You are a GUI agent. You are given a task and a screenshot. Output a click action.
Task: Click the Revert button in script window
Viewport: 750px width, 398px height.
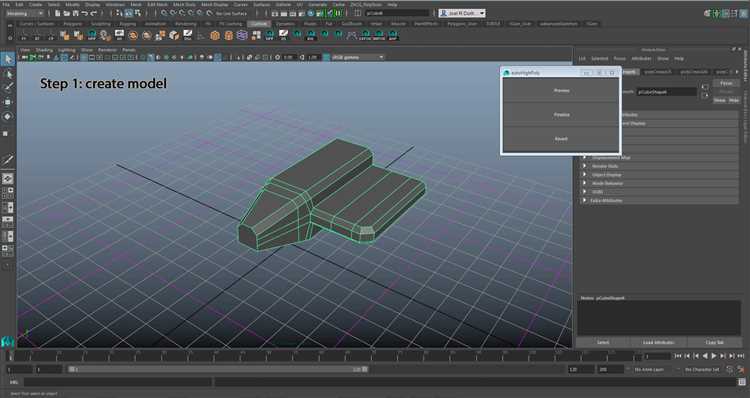click(x=561, y=139)
